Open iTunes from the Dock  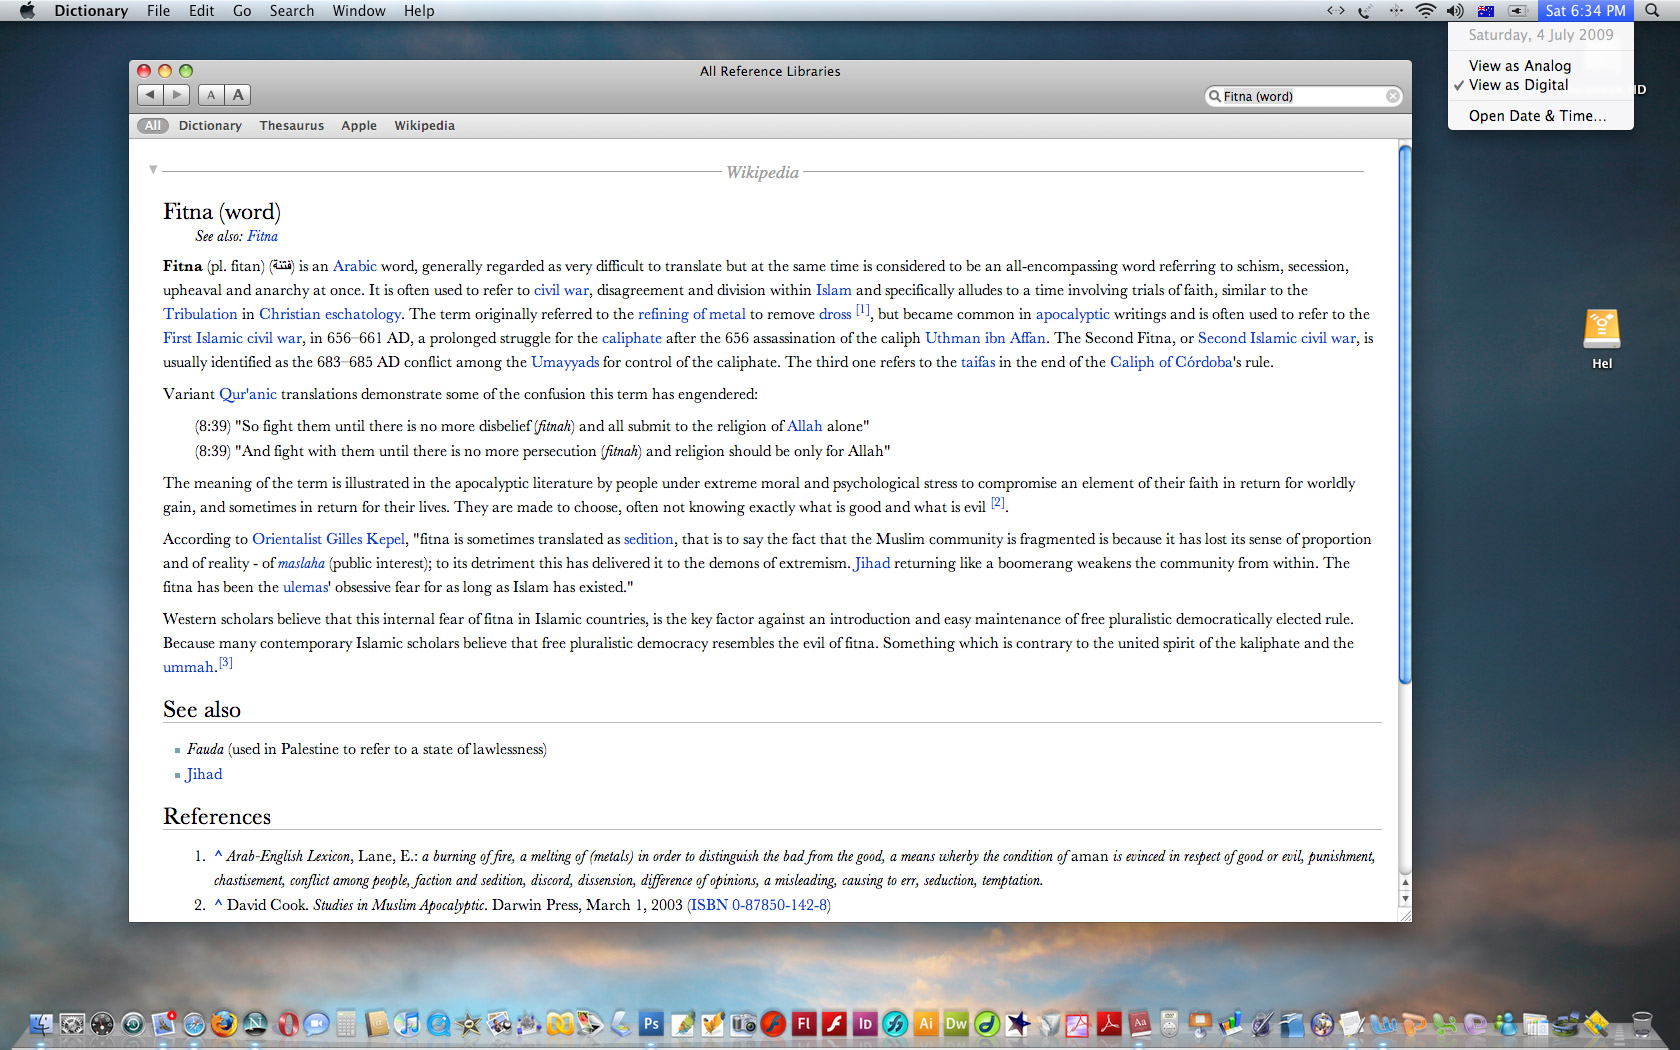click(407, 1024)
